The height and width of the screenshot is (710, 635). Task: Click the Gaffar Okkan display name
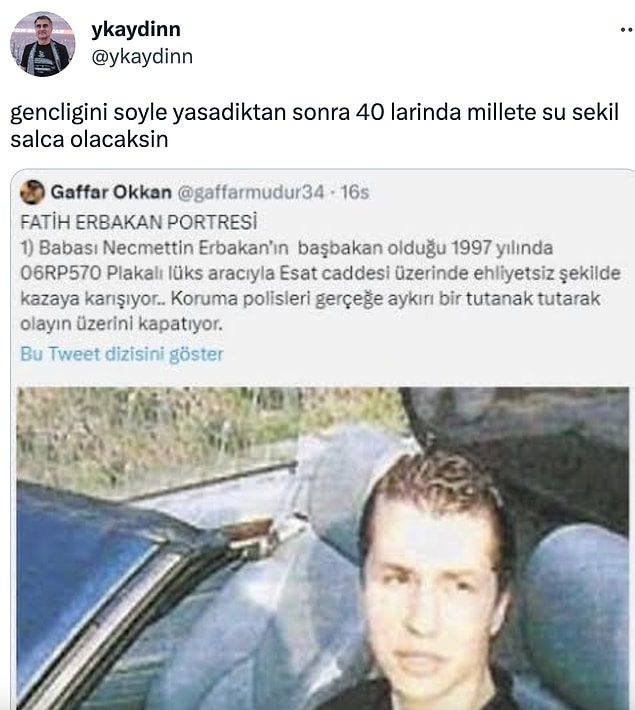(x=111, y=192)
